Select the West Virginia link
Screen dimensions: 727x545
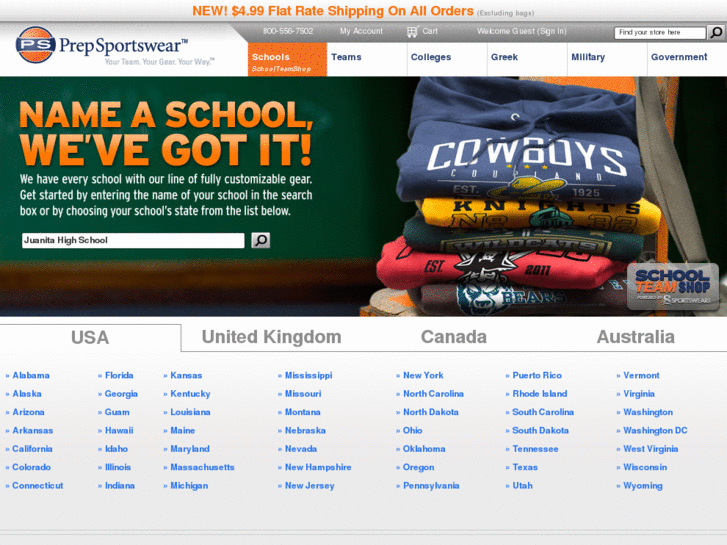650,449
